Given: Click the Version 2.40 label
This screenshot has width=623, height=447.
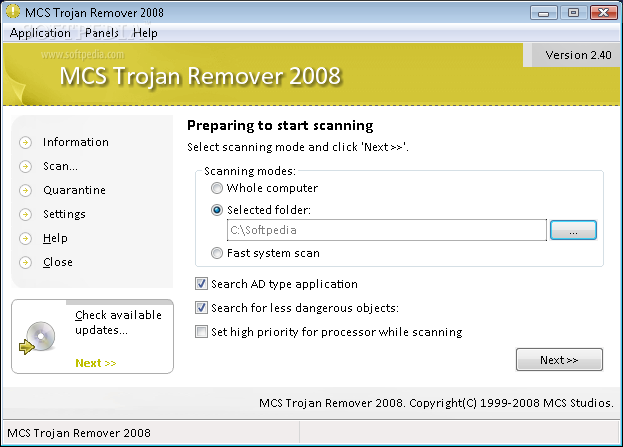Looking at the screenshot, I should click(578, 55).
